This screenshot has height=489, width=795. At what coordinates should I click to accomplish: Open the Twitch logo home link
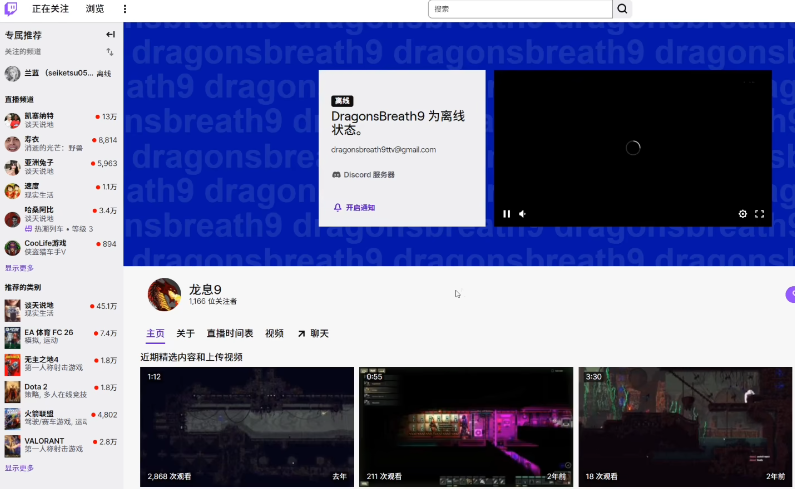11,9
